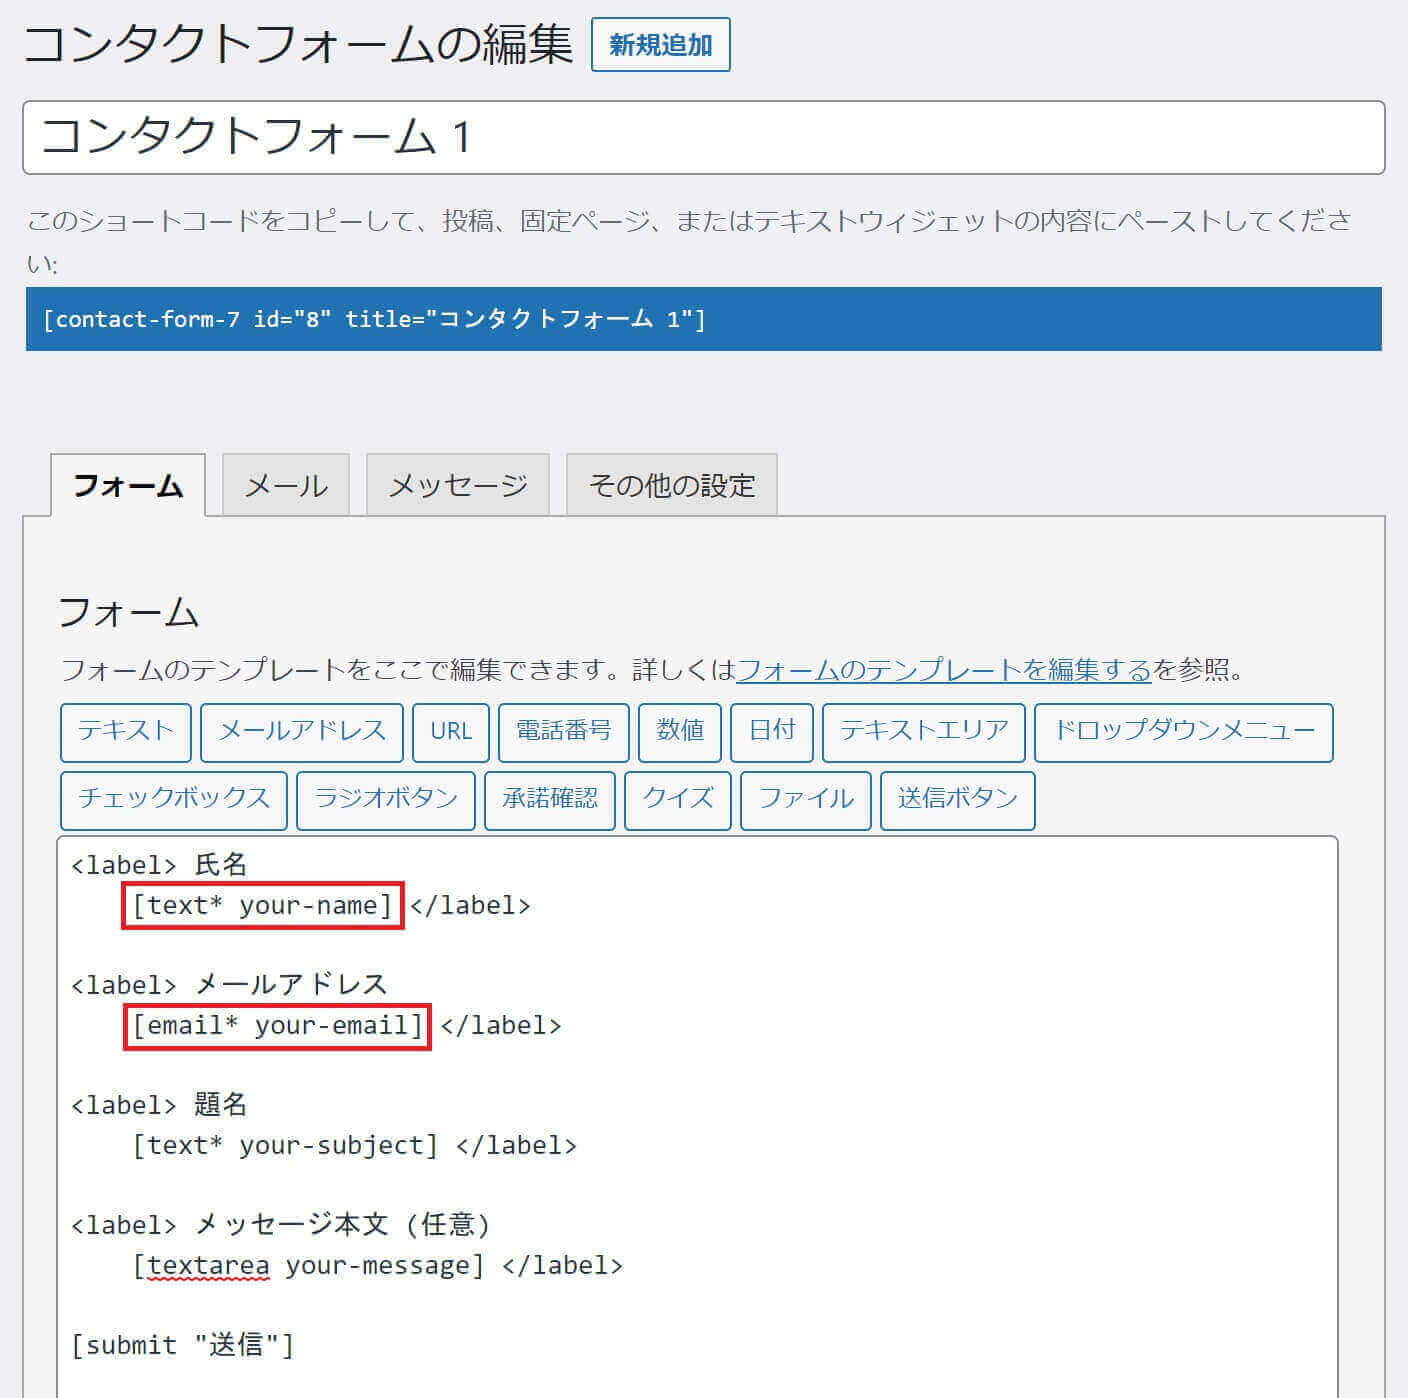Insert a ラジオボタン tag
Image resolution: width=1408 pixels, height=1398 pixels.
[x=386, y=799]
